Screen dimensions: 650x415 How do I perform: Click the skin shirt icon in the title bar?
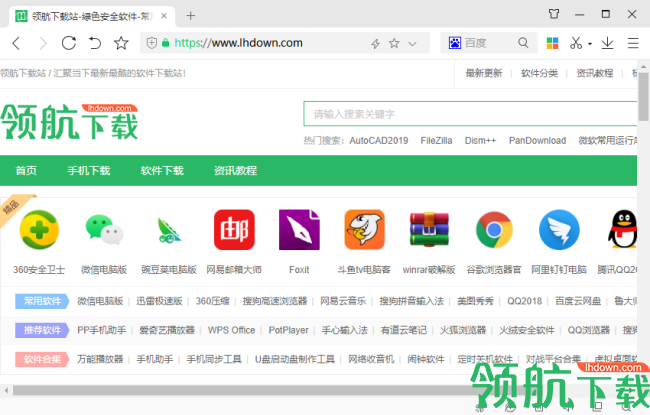point(554,14)
